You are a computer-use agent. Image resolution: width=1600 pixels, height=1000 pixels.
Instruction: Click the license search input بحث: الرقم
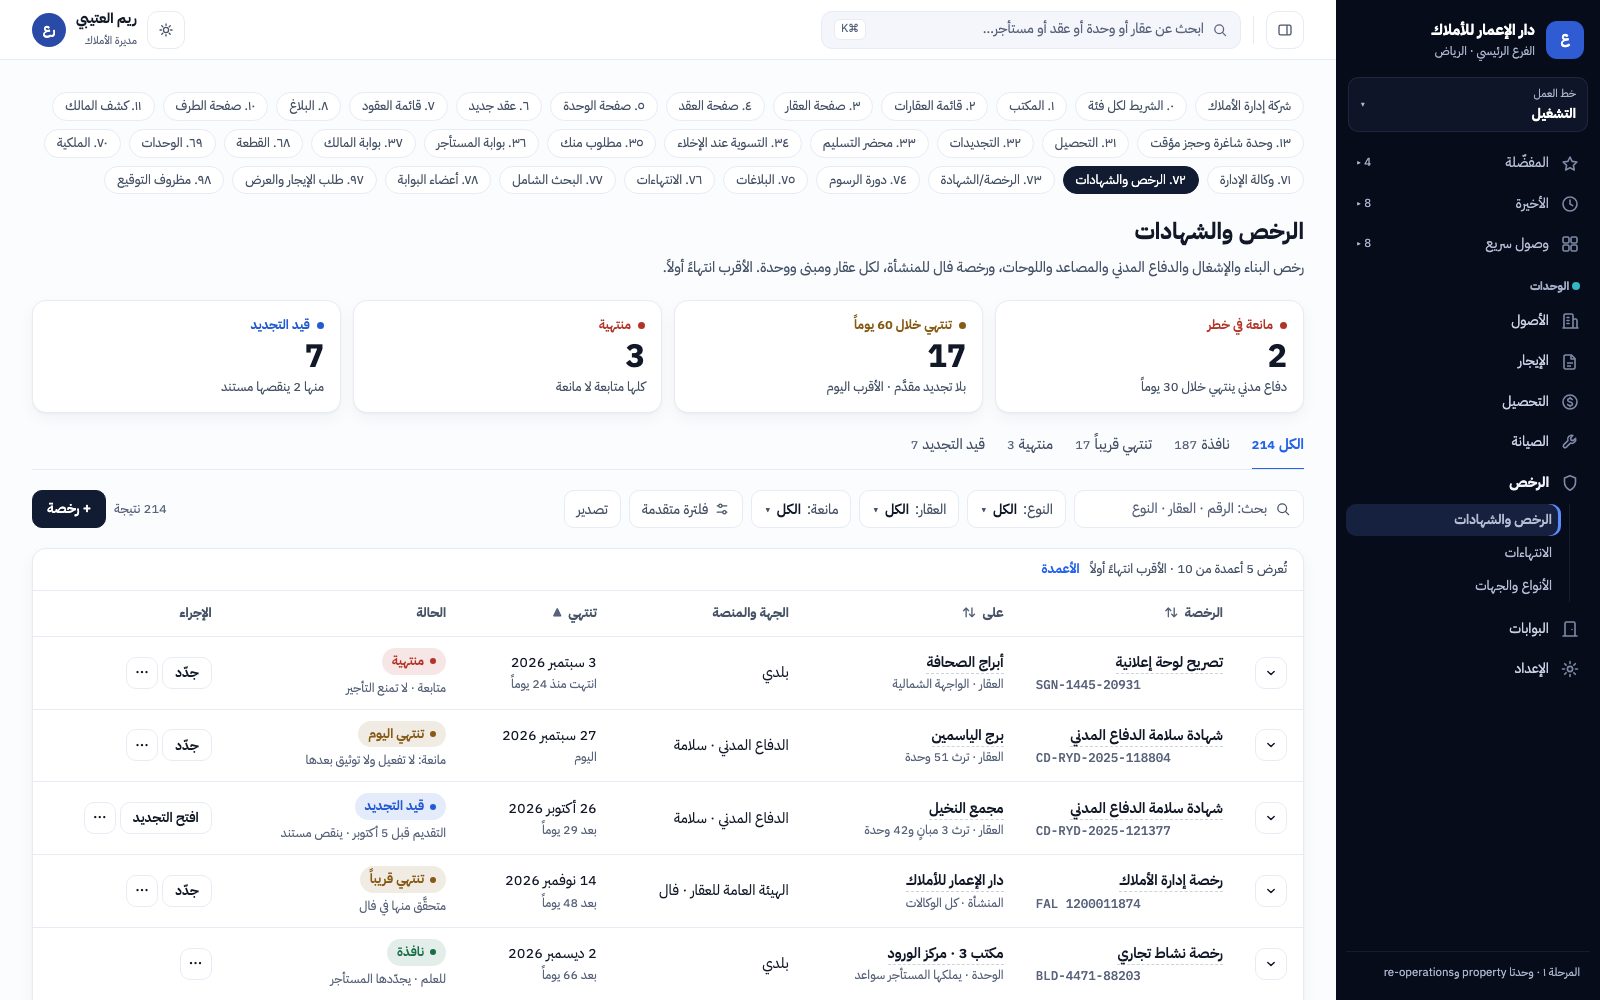1189,509
